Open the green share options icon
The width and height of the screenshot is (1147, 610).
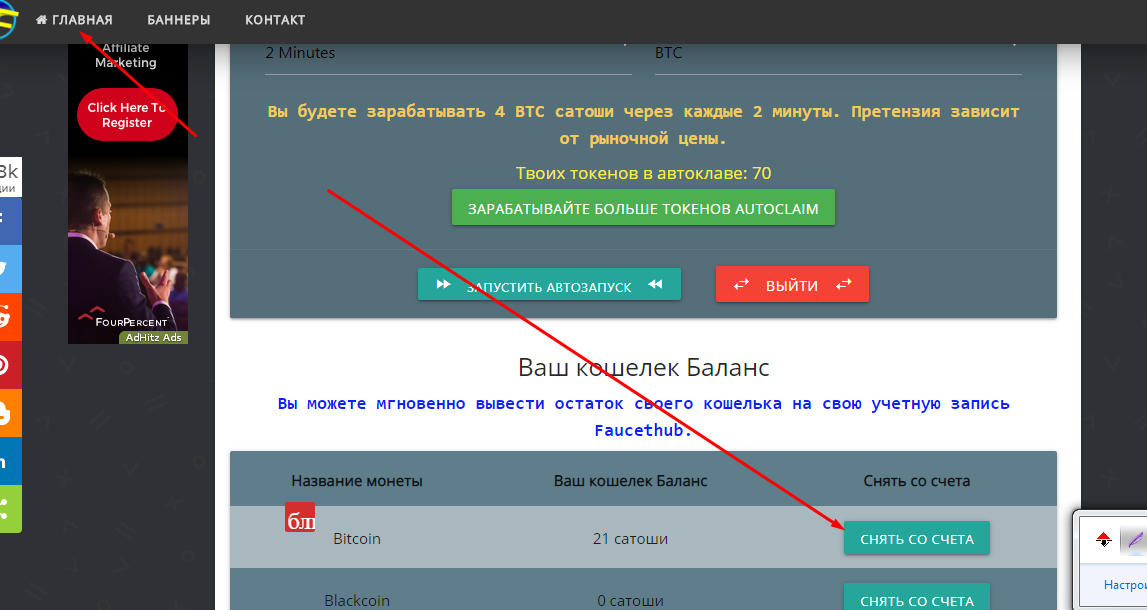tap(9, 509)
